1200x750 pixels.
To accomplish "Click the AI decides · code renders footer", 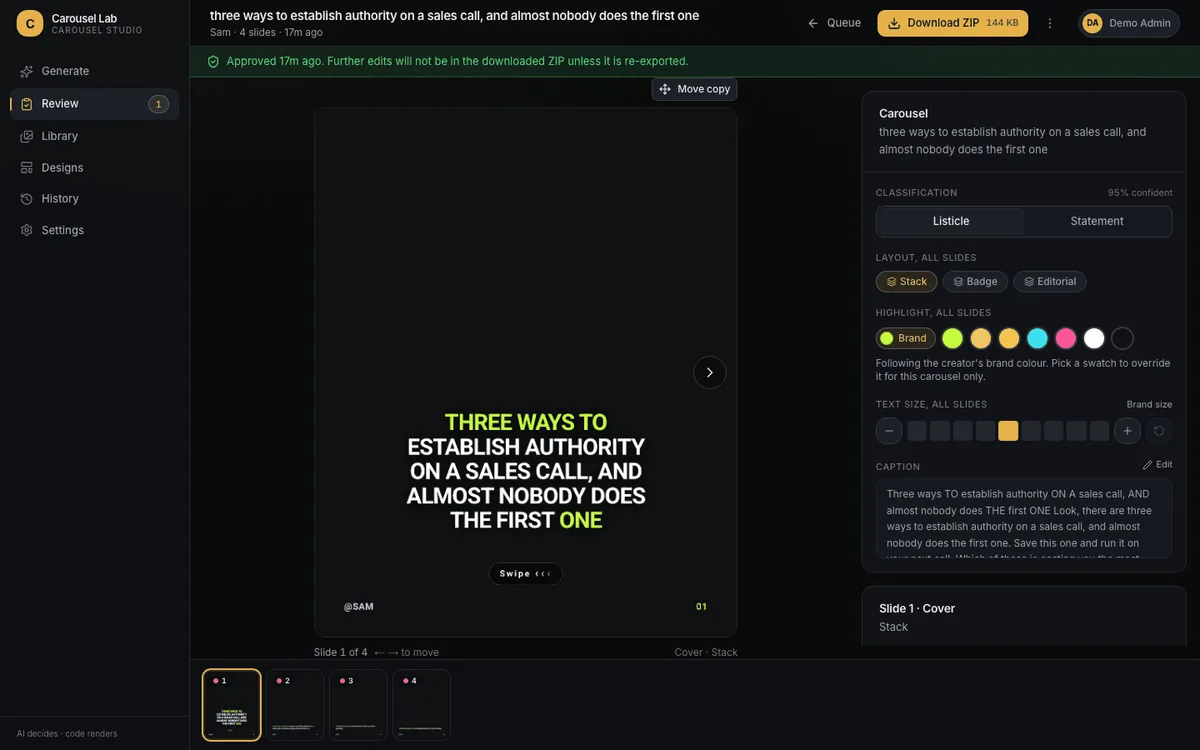I will [x=67, y=734].
